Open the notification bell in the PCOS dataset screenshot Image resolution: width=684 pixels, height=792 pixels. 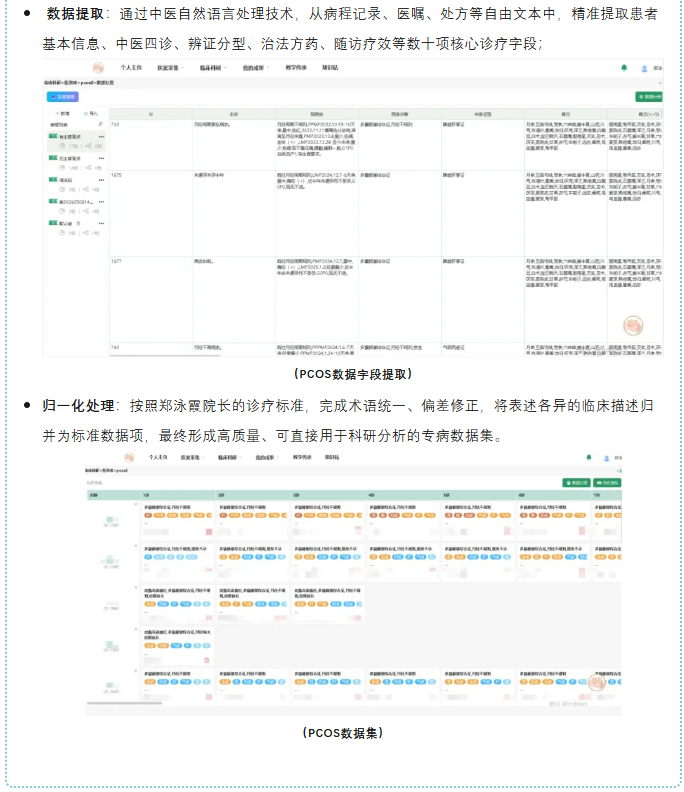point(589,458)
